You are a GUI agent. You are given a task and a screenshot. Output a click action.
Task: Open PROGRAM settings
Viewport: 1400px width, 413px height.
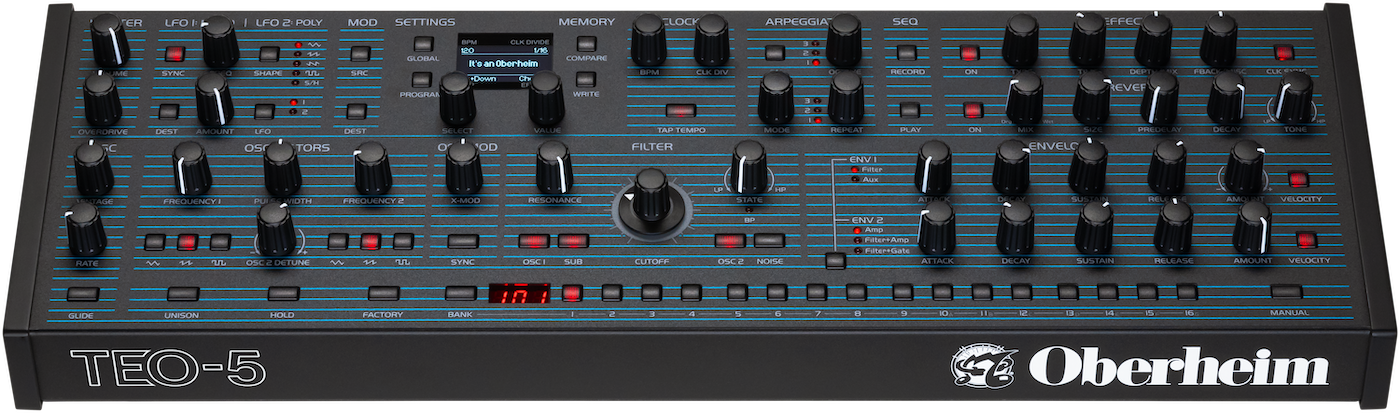tap(421, 79)
